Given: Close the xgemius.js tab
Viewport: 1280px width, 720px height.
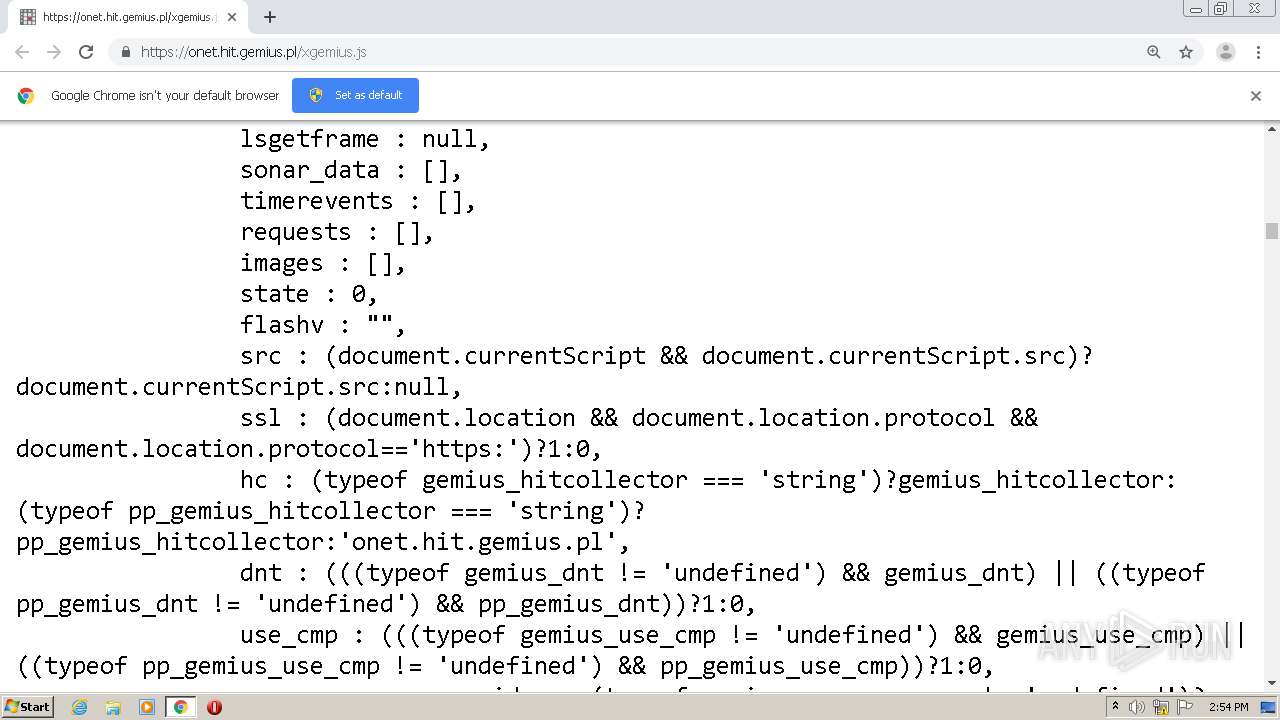Looking at the screenshot, I should [232, 17].
